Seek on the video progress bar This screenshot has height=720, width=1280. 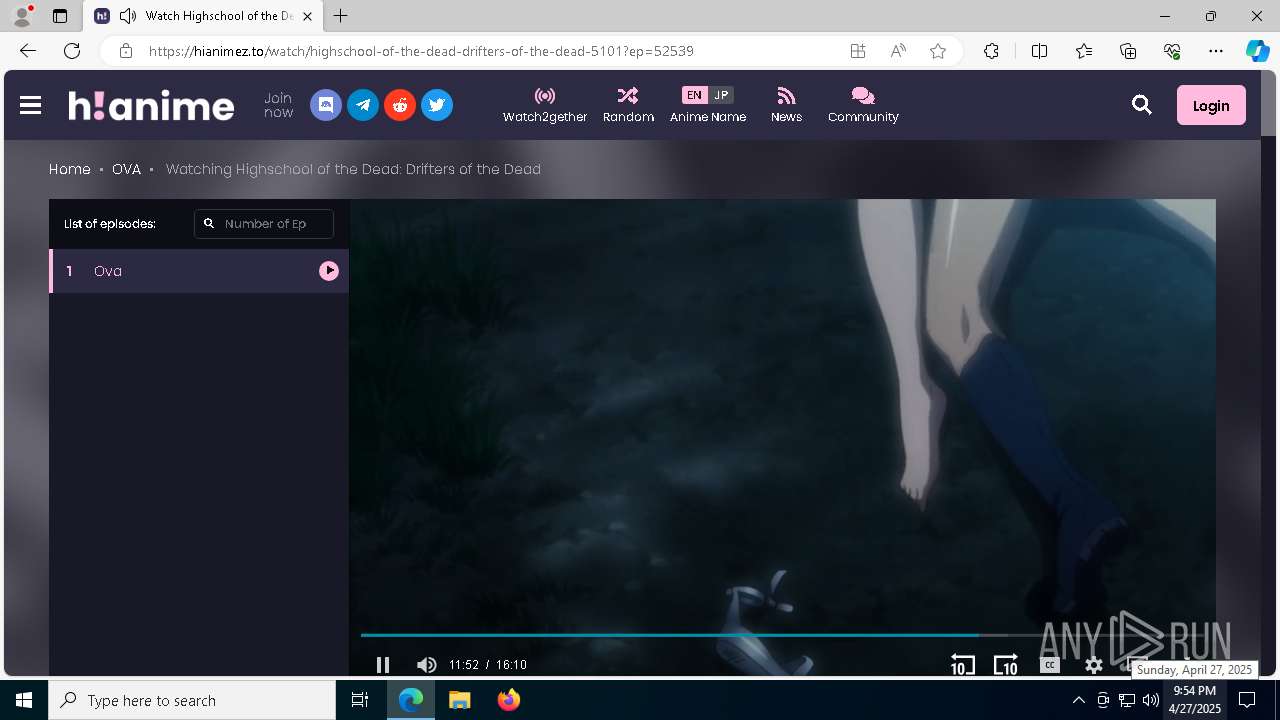(782, 635)
